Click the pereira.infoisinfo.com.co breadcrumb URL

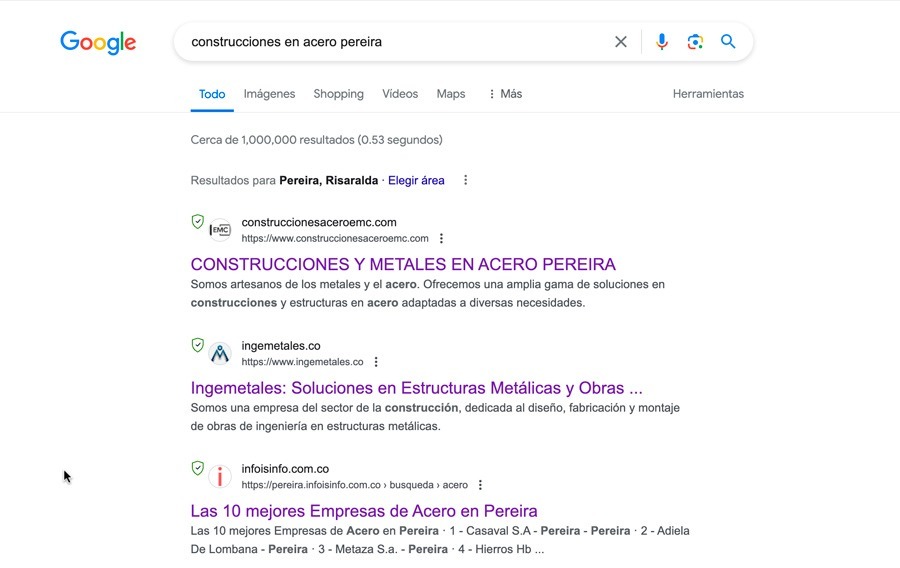click(355, 485)
